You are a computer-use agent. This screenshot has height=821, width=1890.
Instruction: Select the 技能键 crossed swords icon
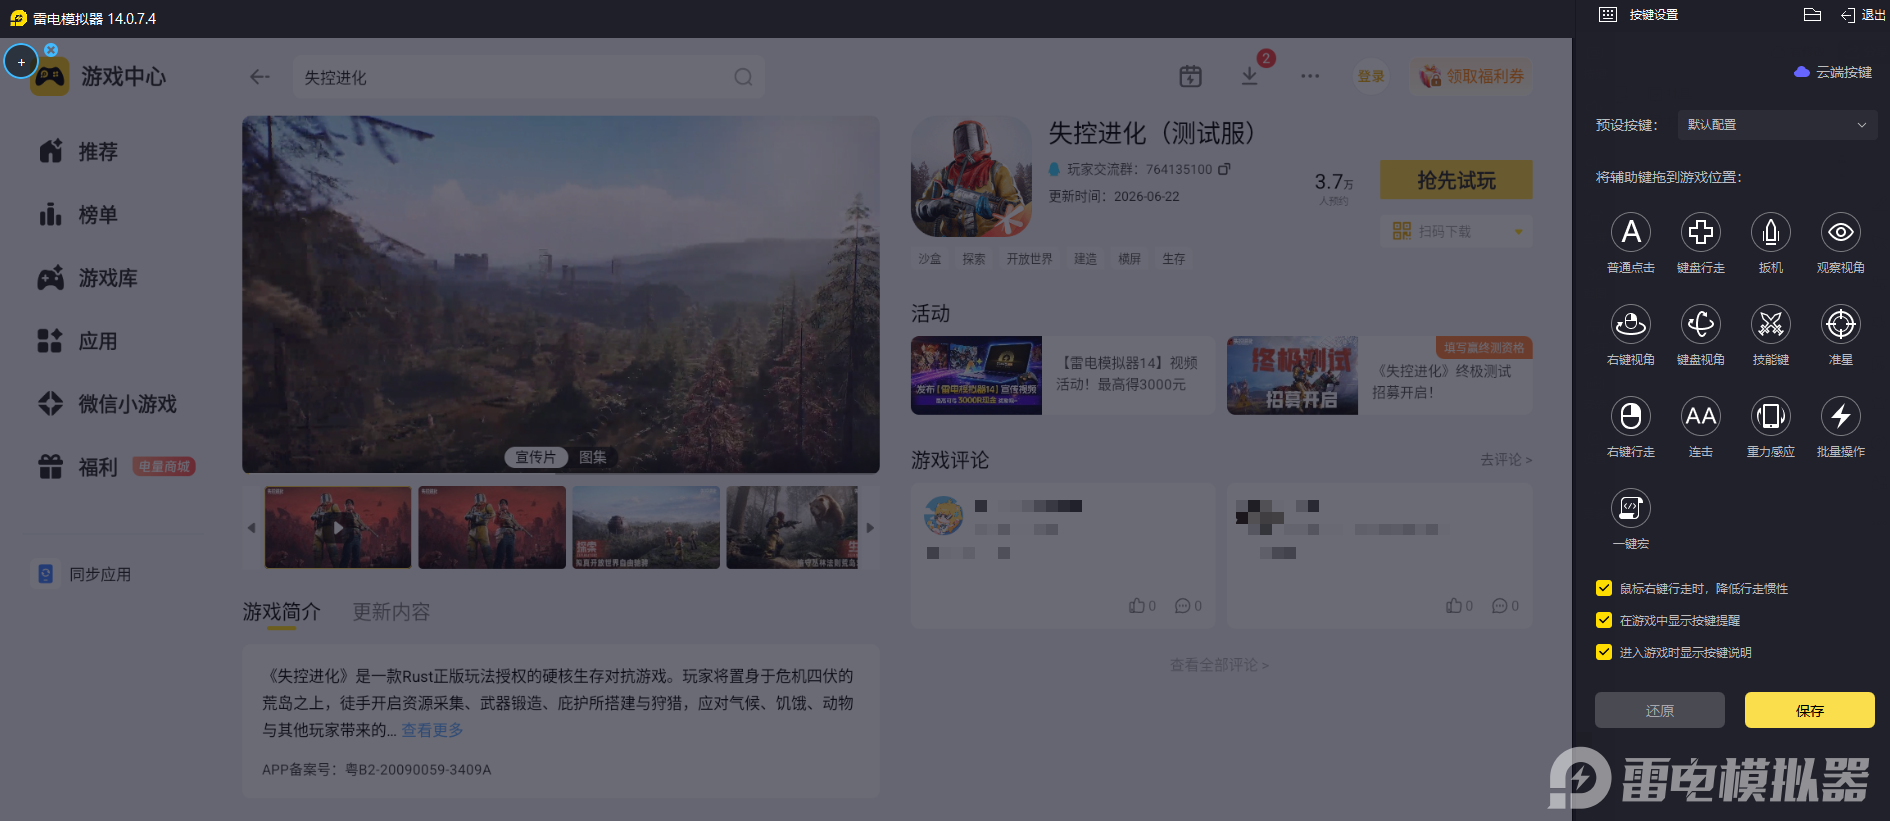[x=1770, y=324]
